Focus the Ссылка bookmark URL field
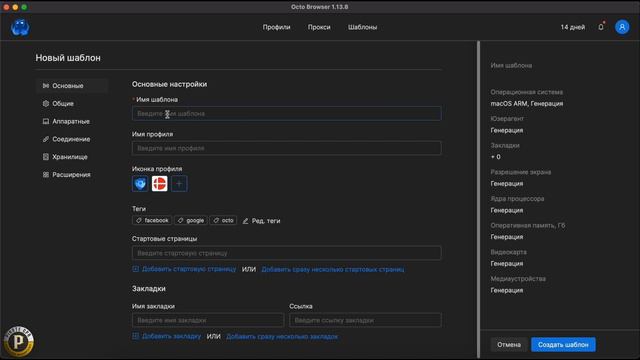The width and height of the screenshot is (640, 360). (365, 320)
